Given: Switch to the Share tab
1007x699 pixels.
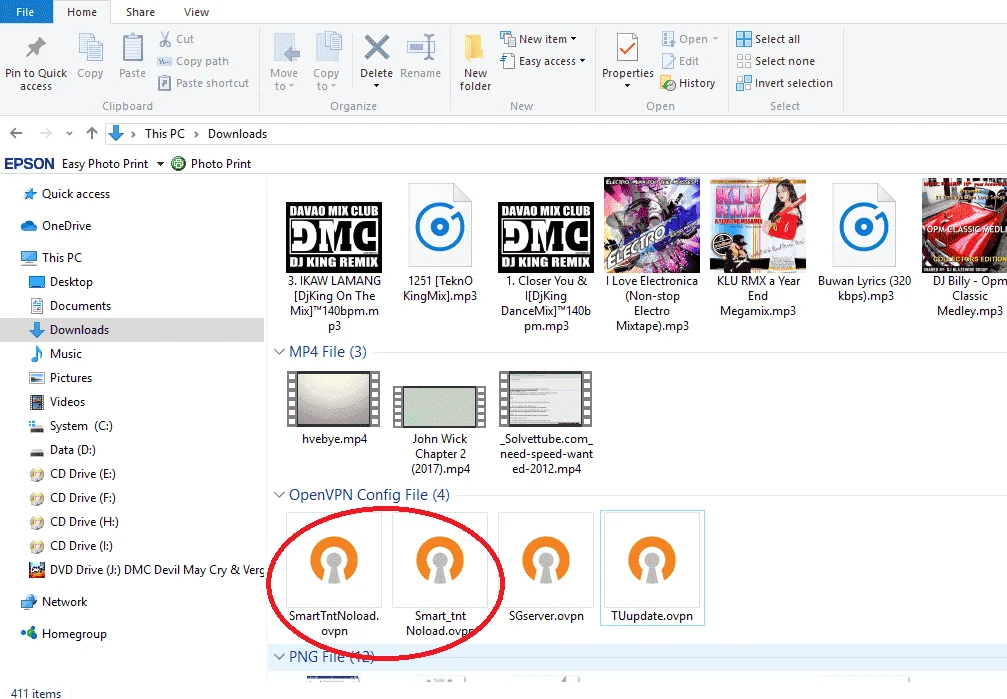Looking at the screenshot, I should pos(140,12).
